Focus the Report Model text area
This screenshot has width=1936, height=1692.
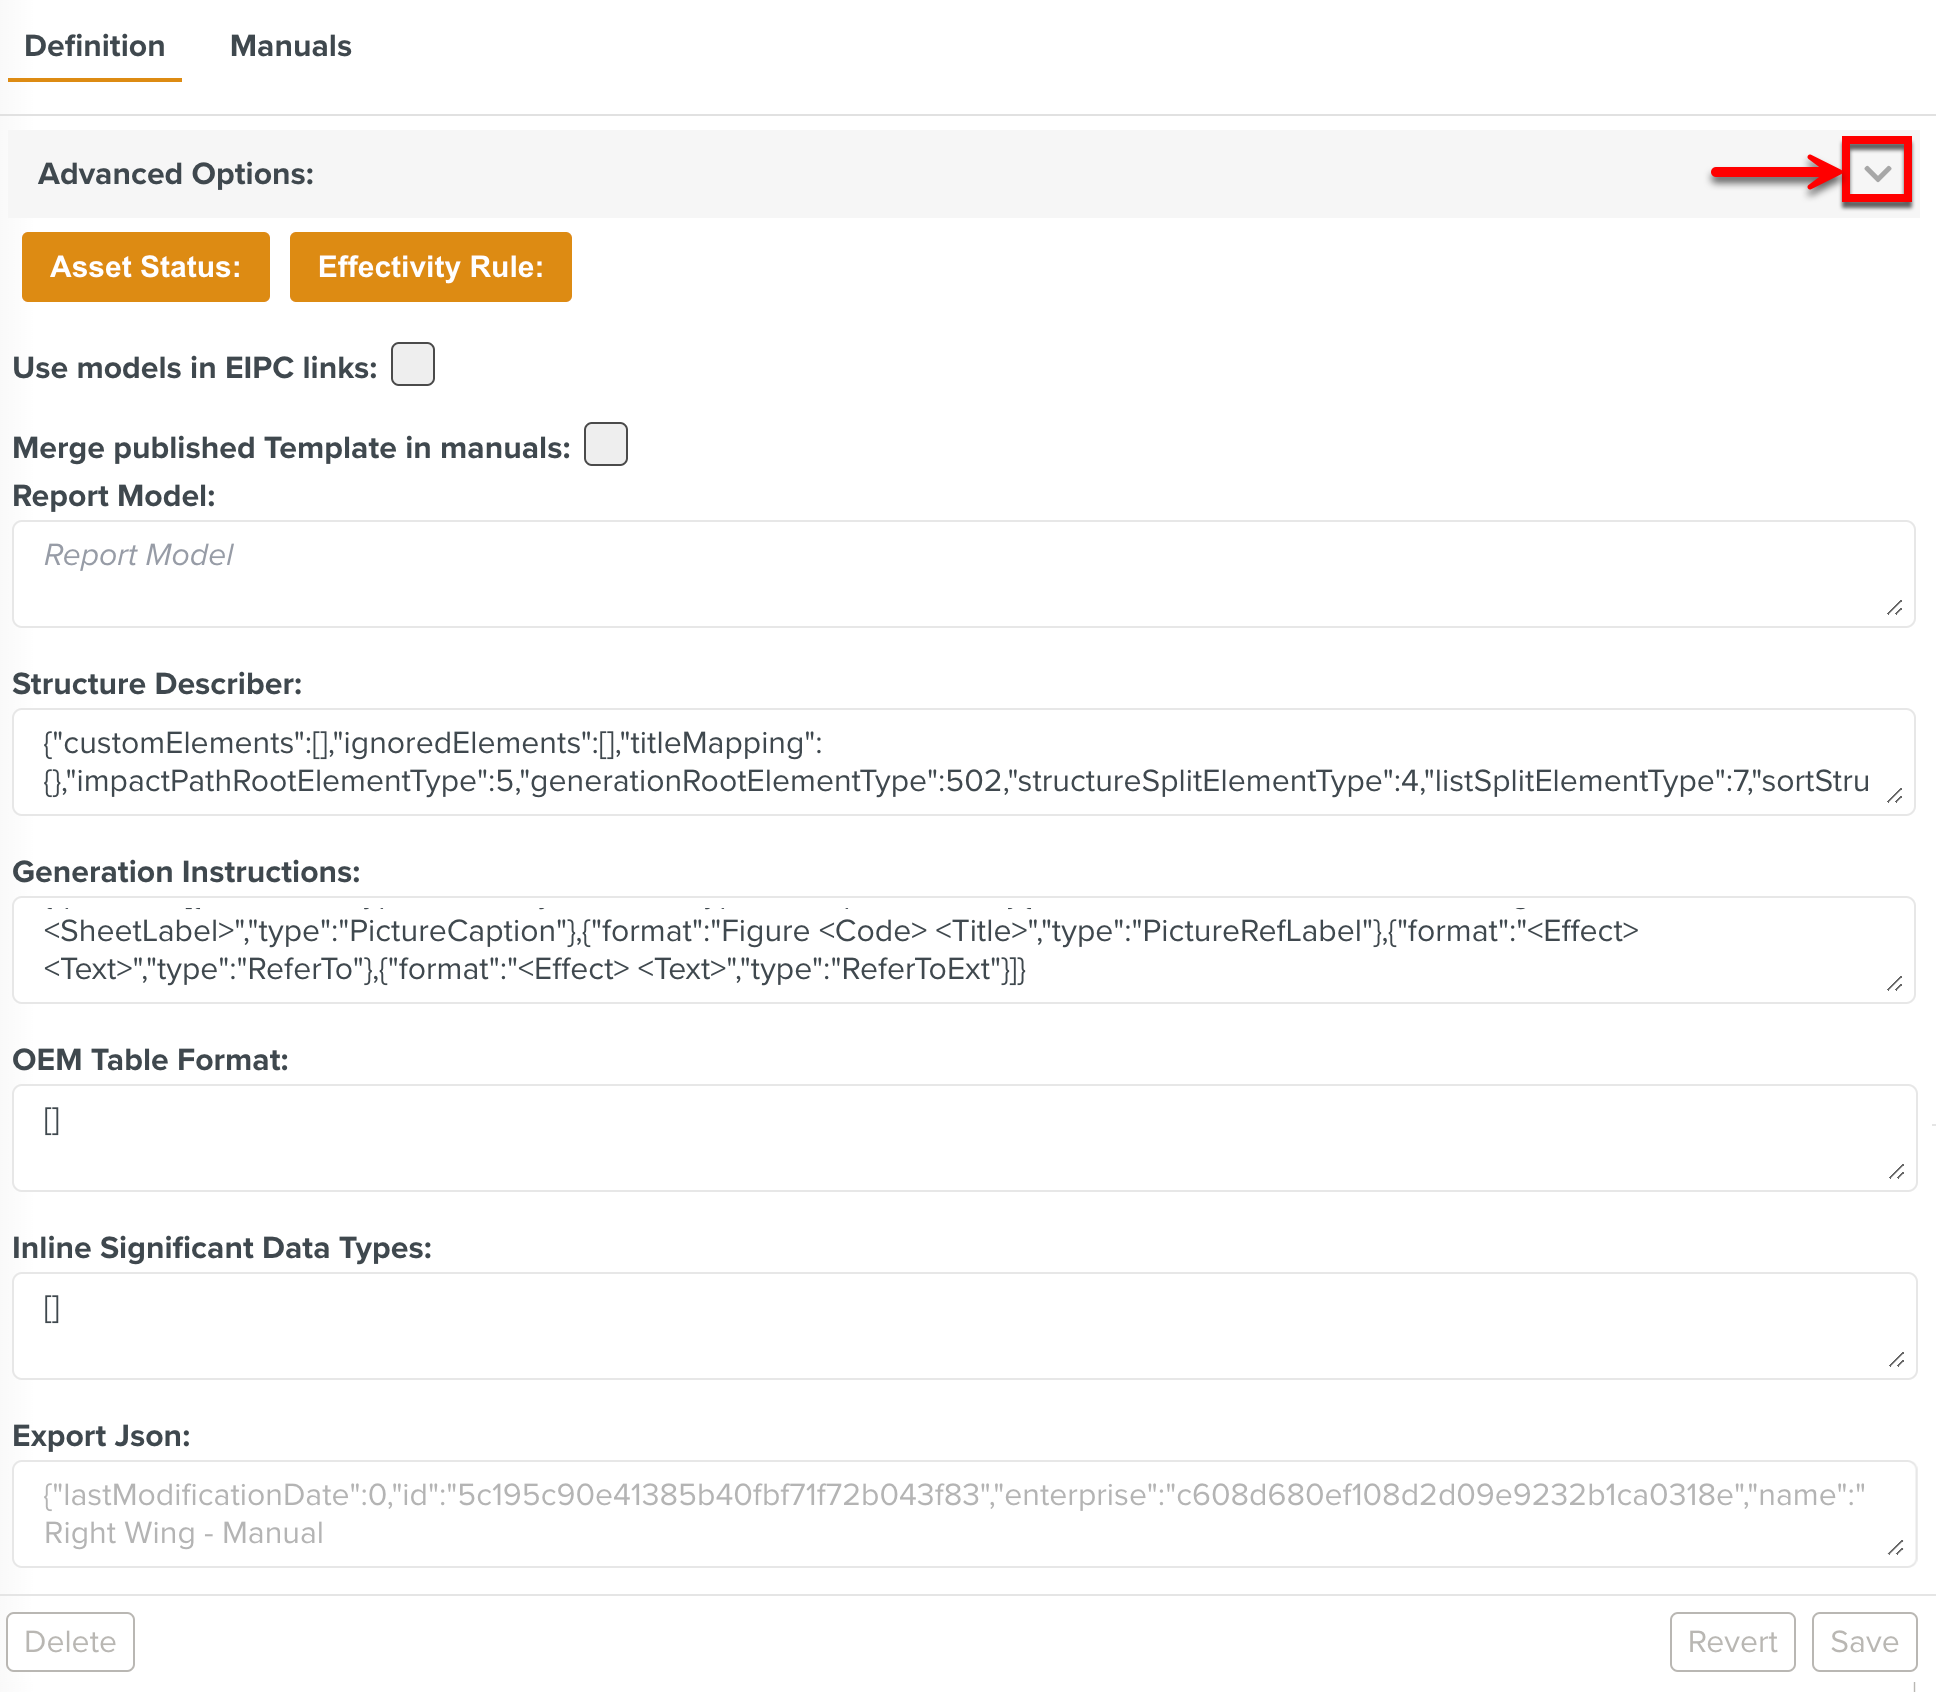pos(964,574)
